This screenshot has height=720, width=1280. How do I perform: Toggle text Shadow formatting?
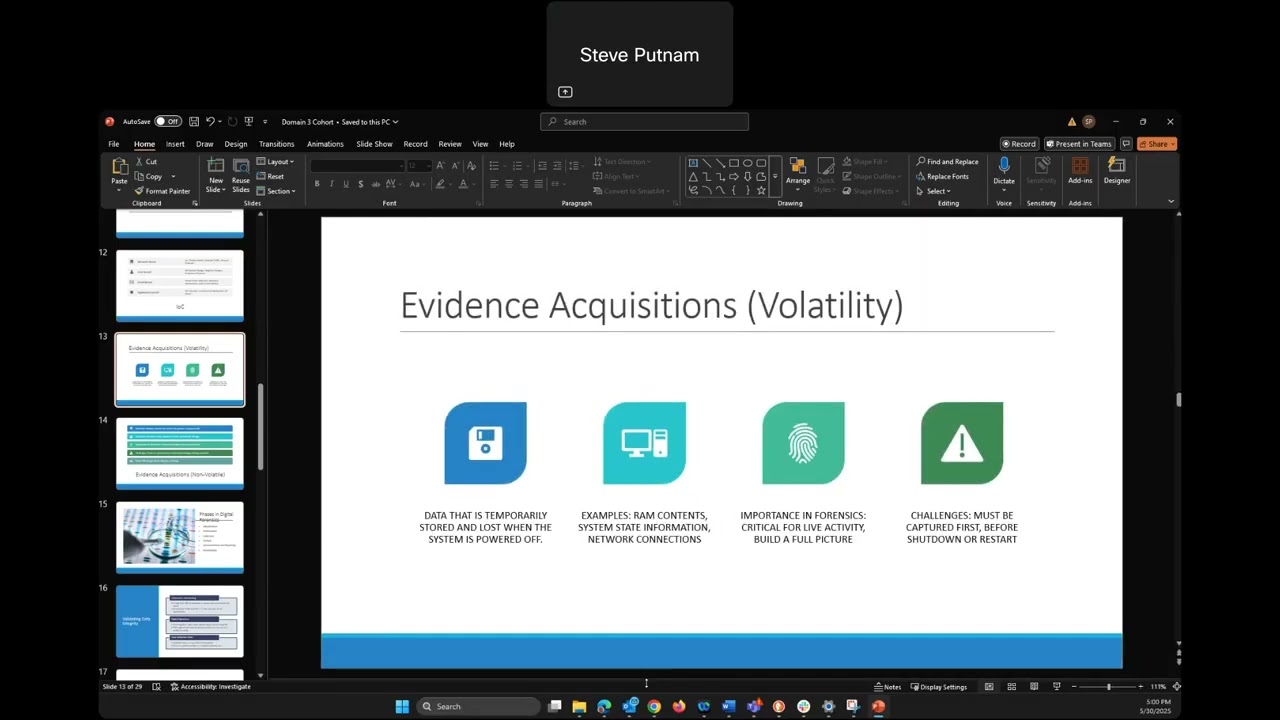click(361, 184)
